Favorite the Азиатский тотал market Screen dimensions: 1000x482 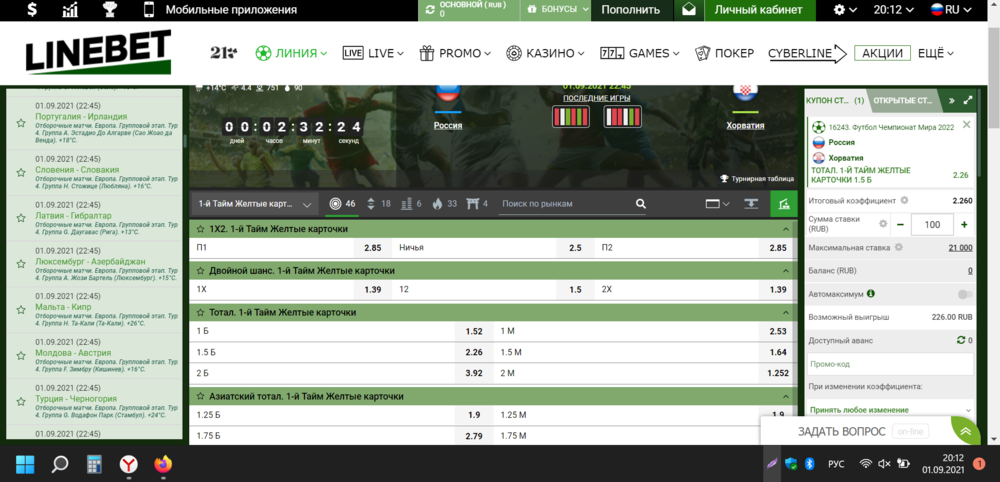tap(200, 397)
